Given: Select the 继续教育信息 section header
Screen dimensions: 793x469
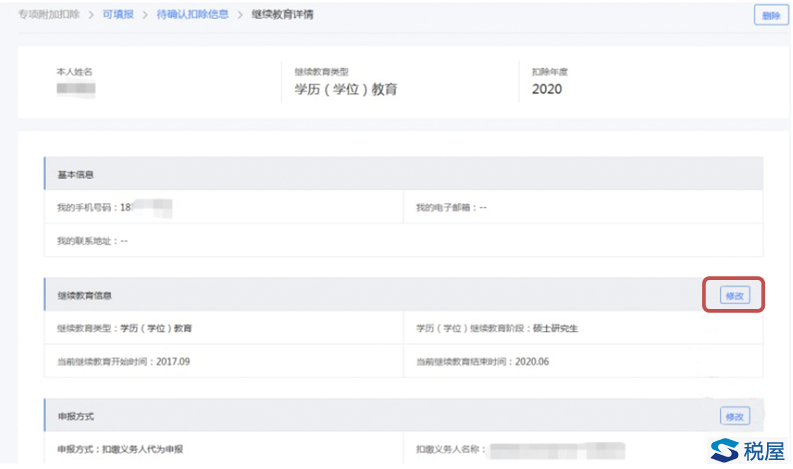Looking at the screenshot, I should coord(84,296).
